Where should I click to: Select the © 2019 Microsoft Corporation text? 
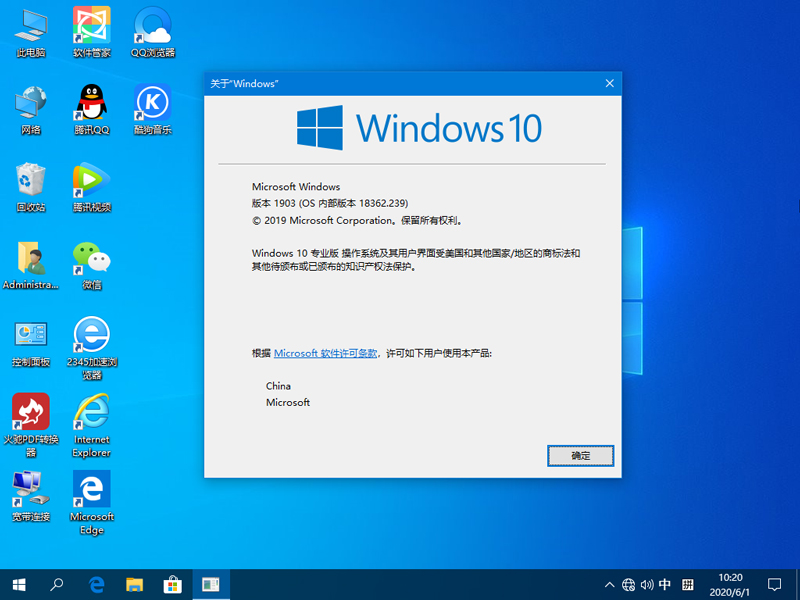(x=358, y=220)
